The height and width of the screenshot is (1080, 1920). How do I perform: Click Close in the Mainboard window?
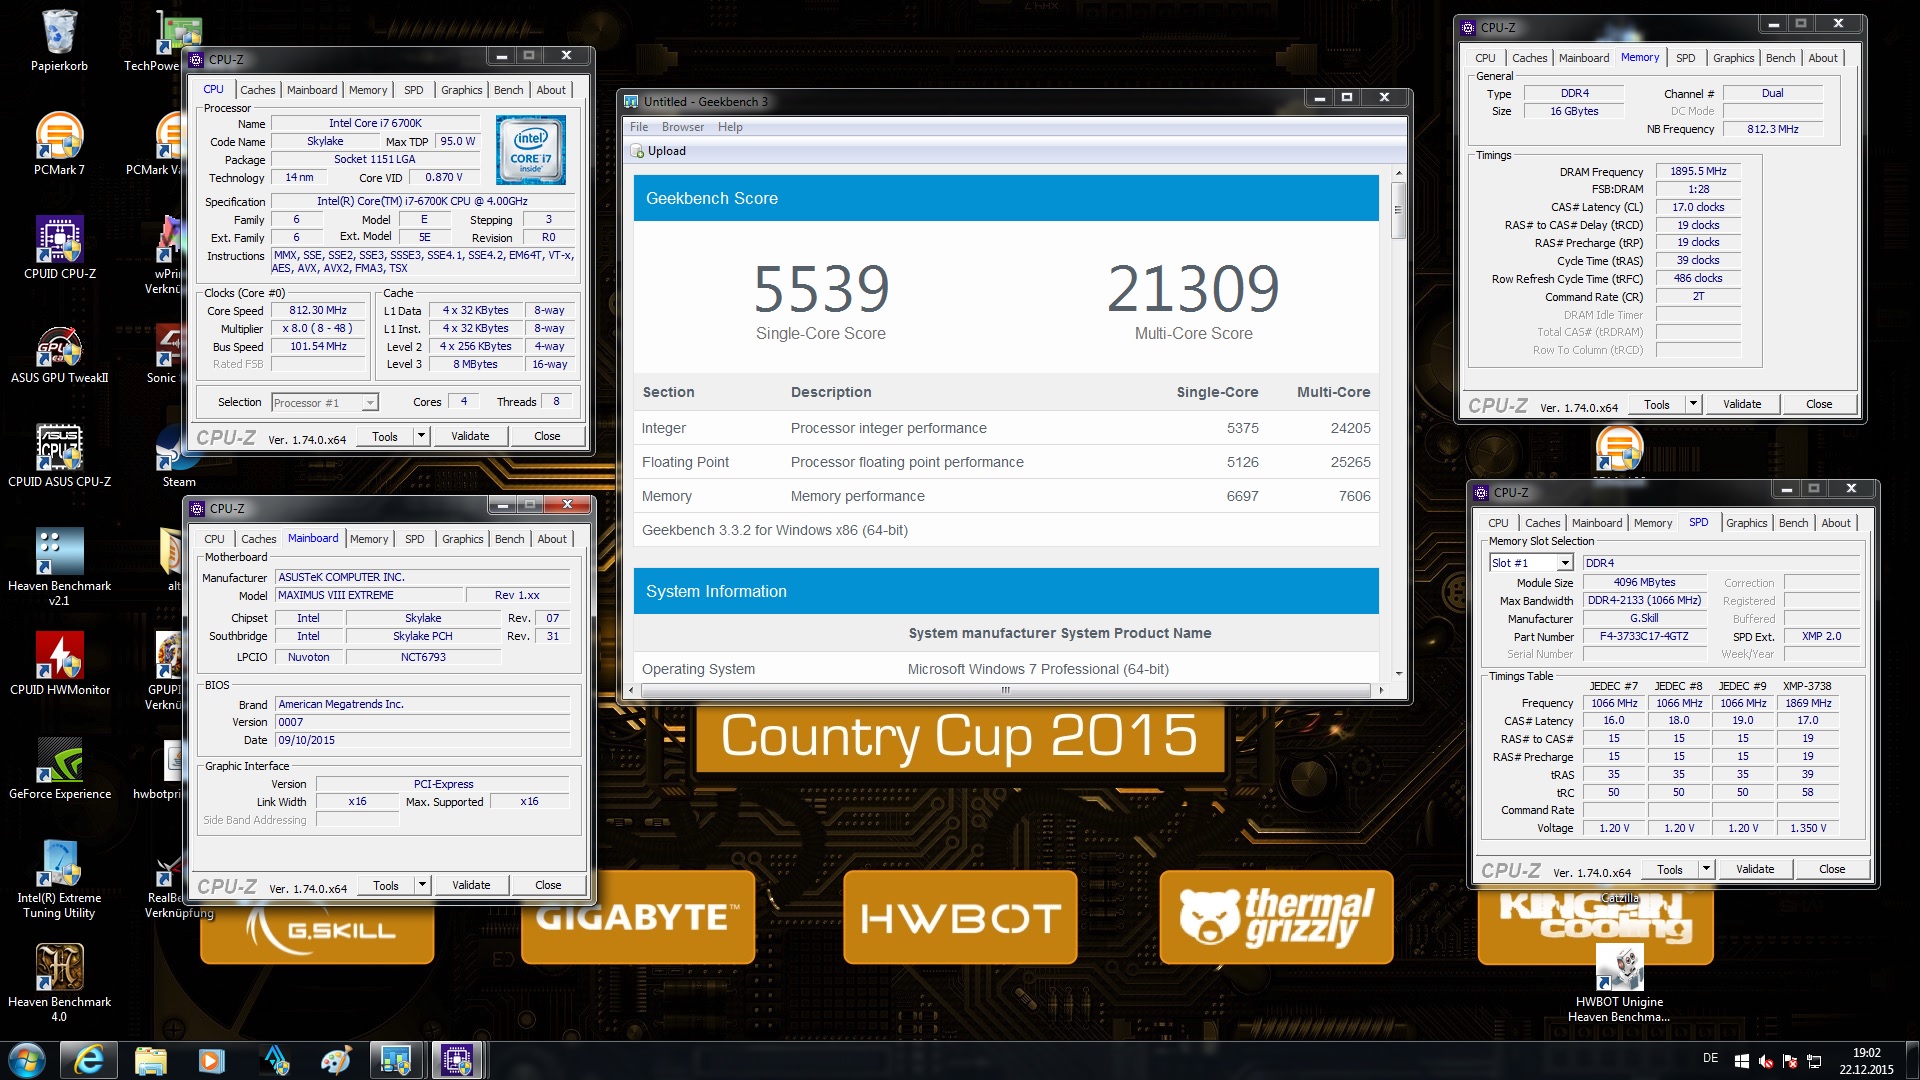click(548, 885)
